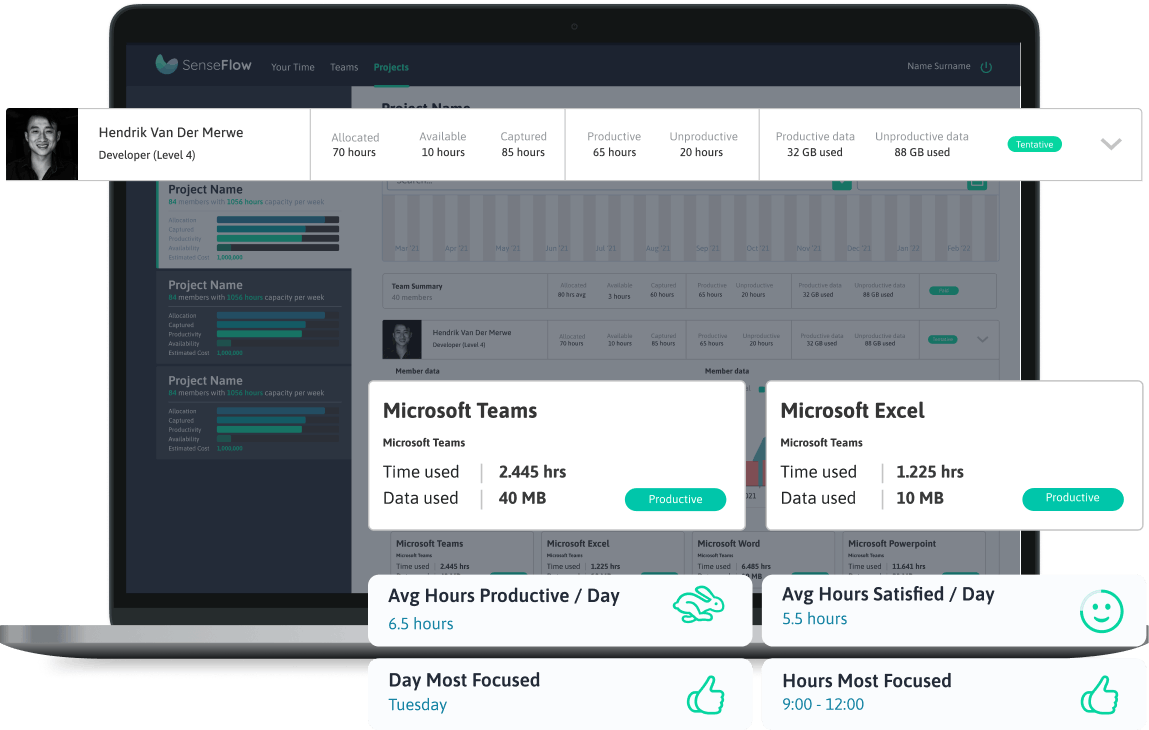
Task: Click the rabbit icon for Avg Hours Productive
Action: click(x=698, y=605)
